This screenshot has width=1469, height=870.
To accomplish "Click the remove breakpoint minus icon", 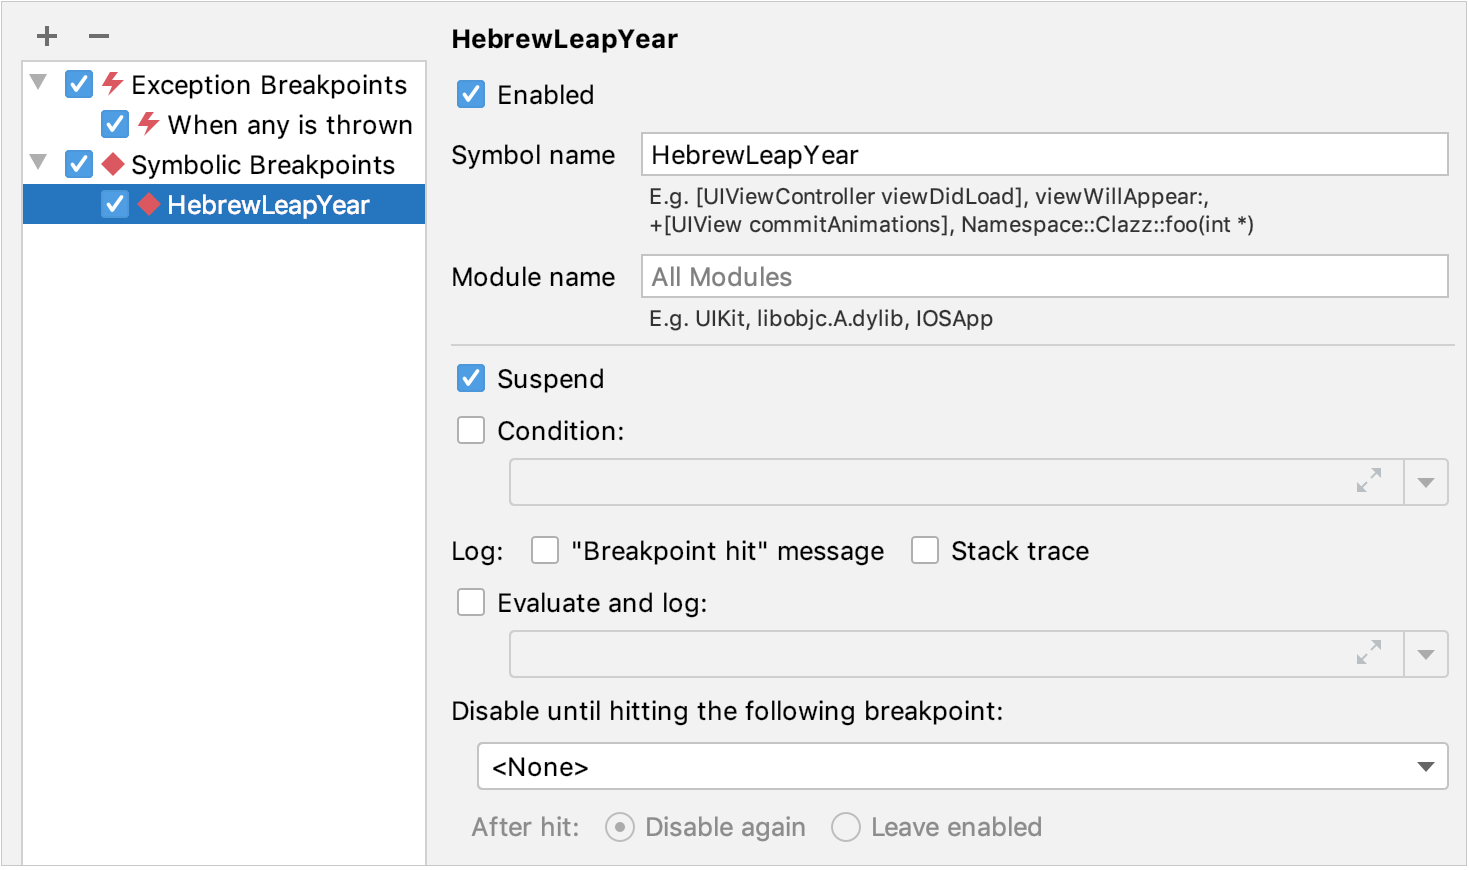I will 98,36.
